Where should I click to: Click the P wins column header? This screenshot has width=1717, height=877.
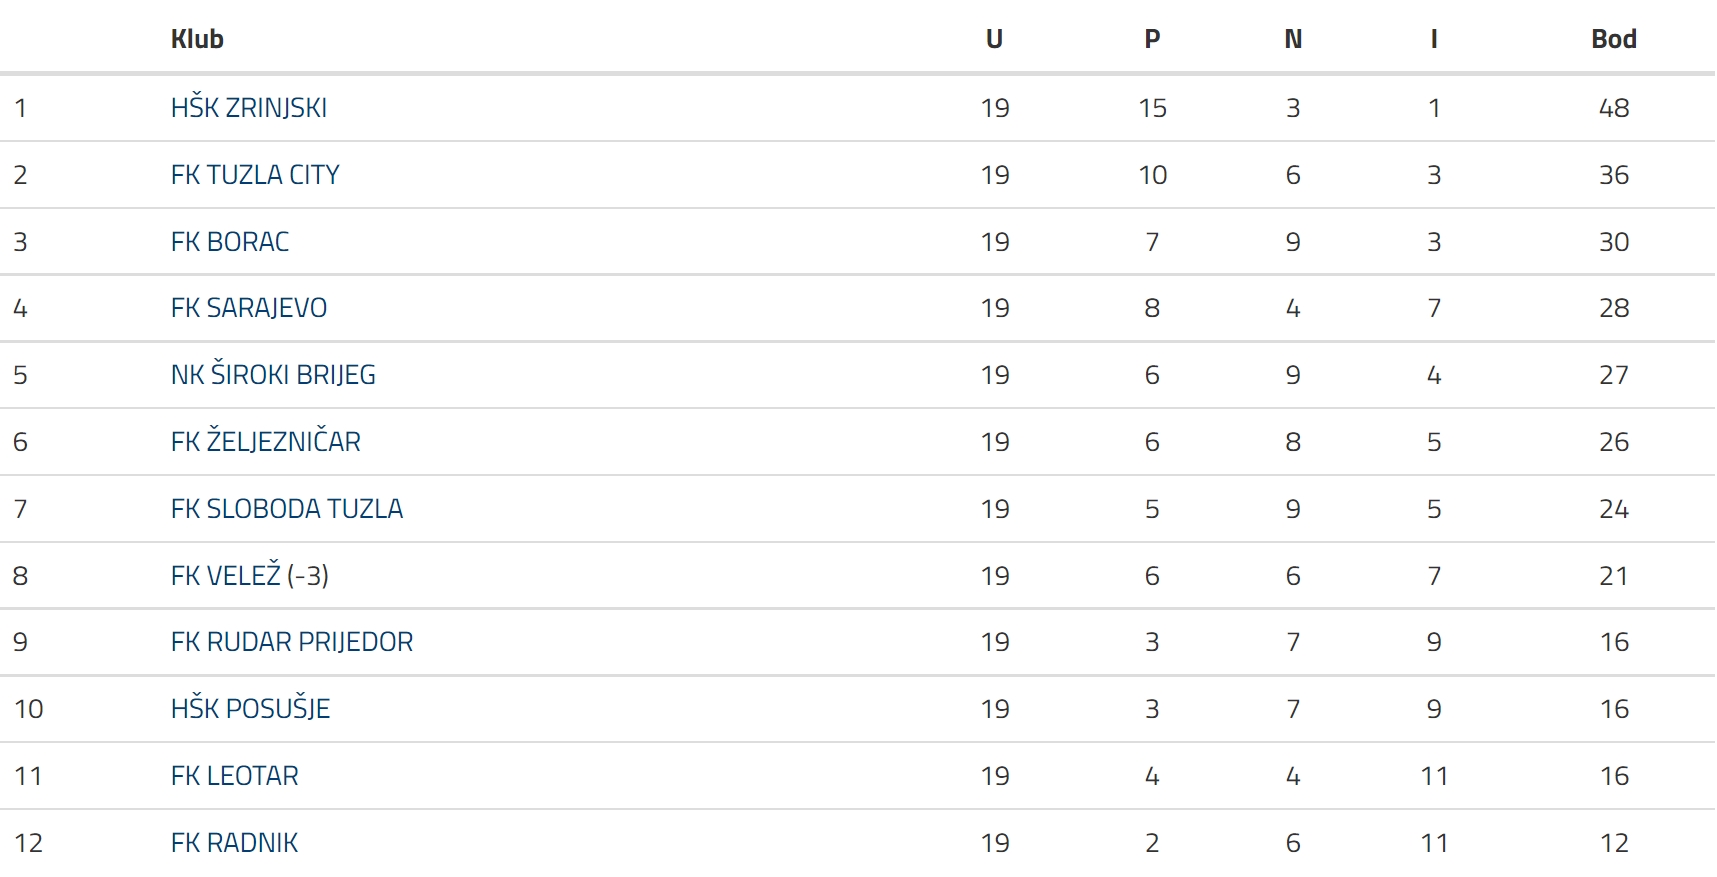1152,39
